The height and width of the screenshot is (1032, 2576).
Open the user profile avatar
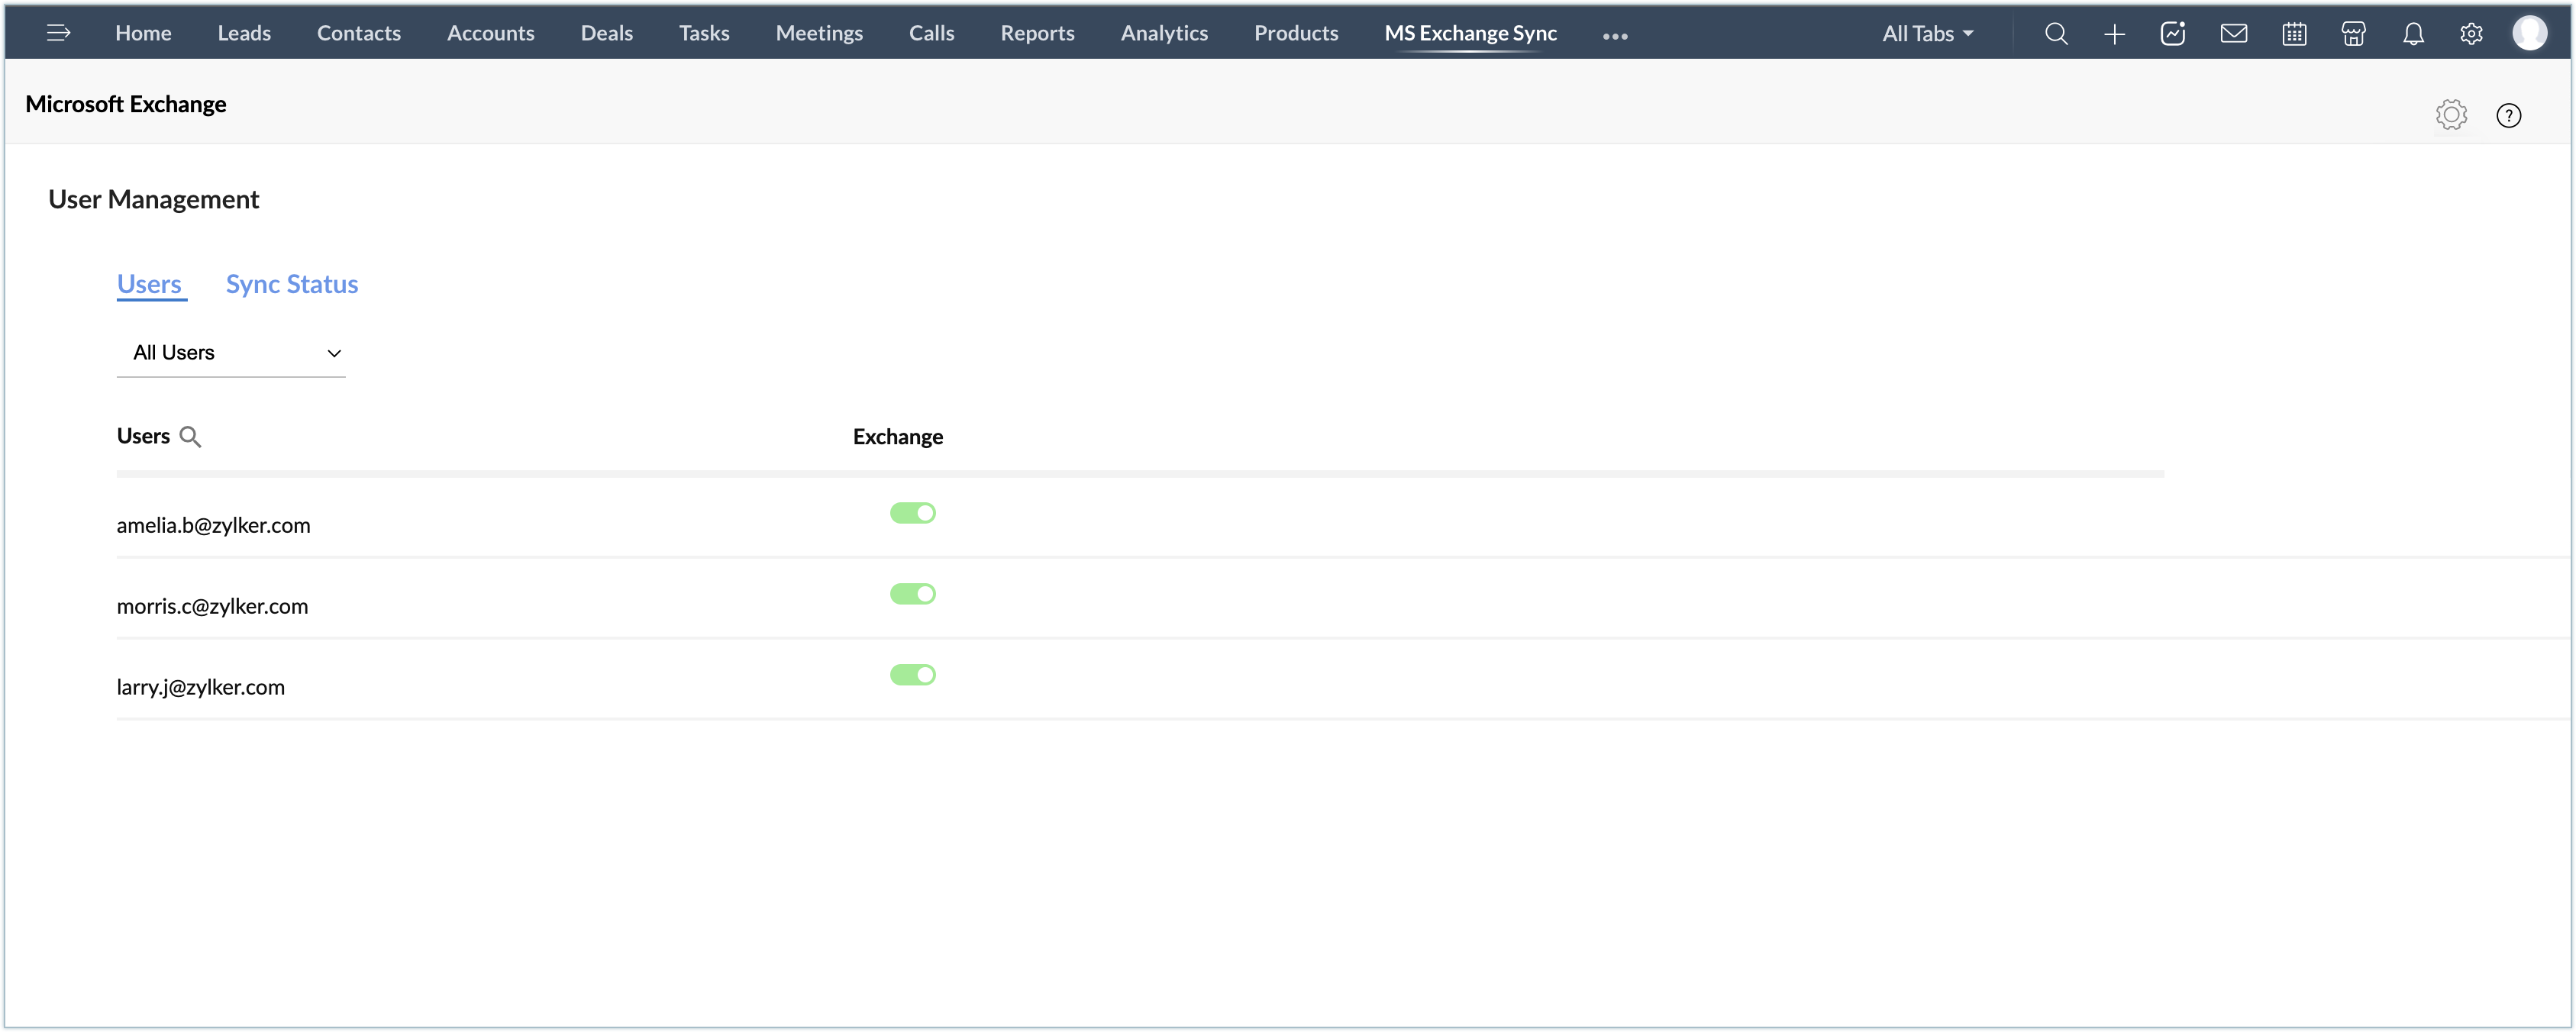(2529, 33)
